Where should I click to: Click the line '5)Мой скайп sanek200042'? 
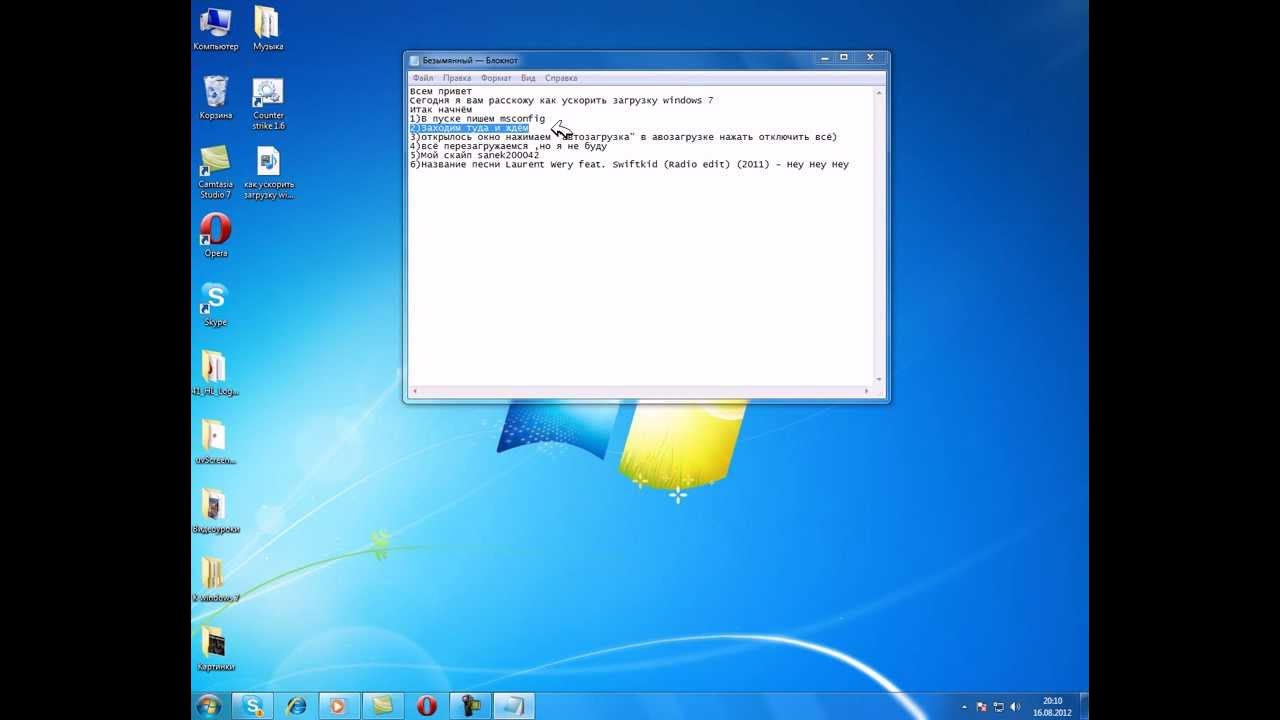click(x=475, y=155)
